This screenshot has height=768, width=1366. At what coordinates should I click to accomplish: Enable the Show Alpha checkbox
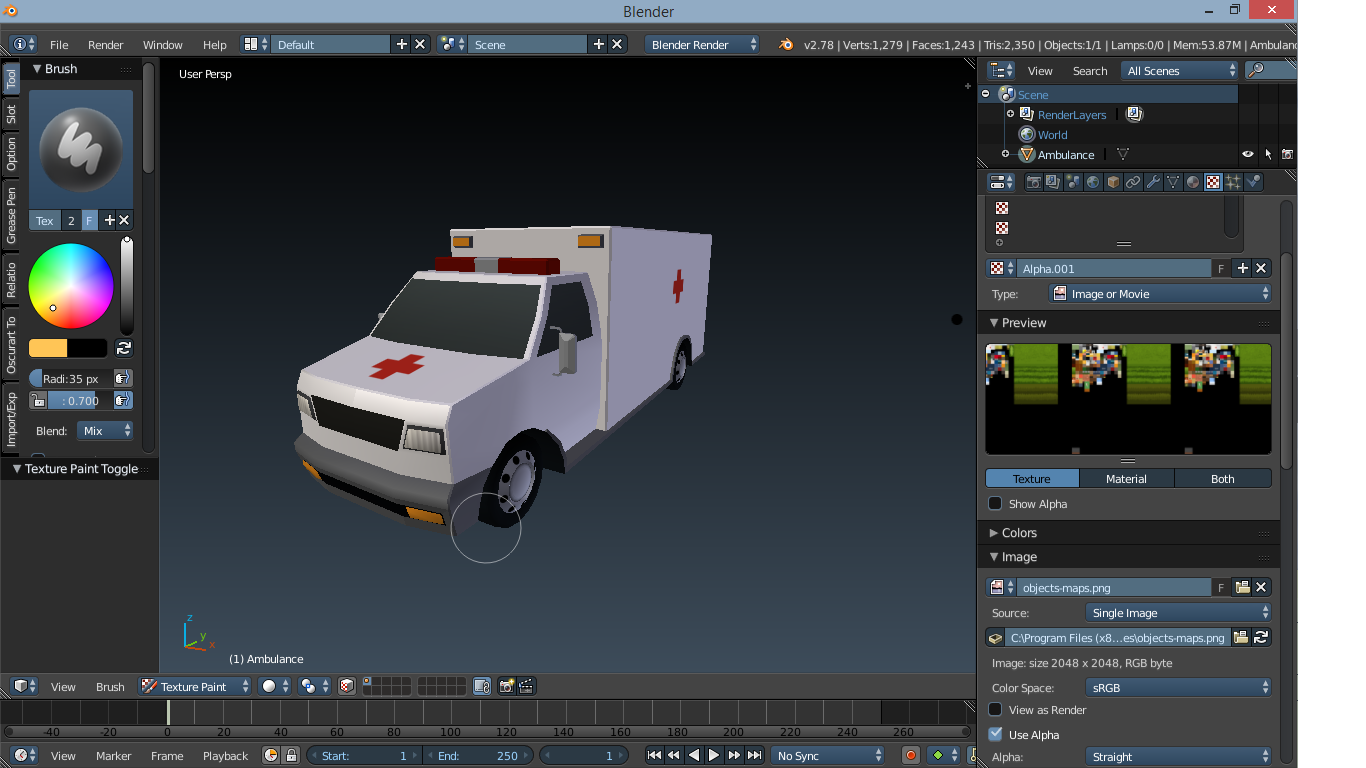[995, 504]
